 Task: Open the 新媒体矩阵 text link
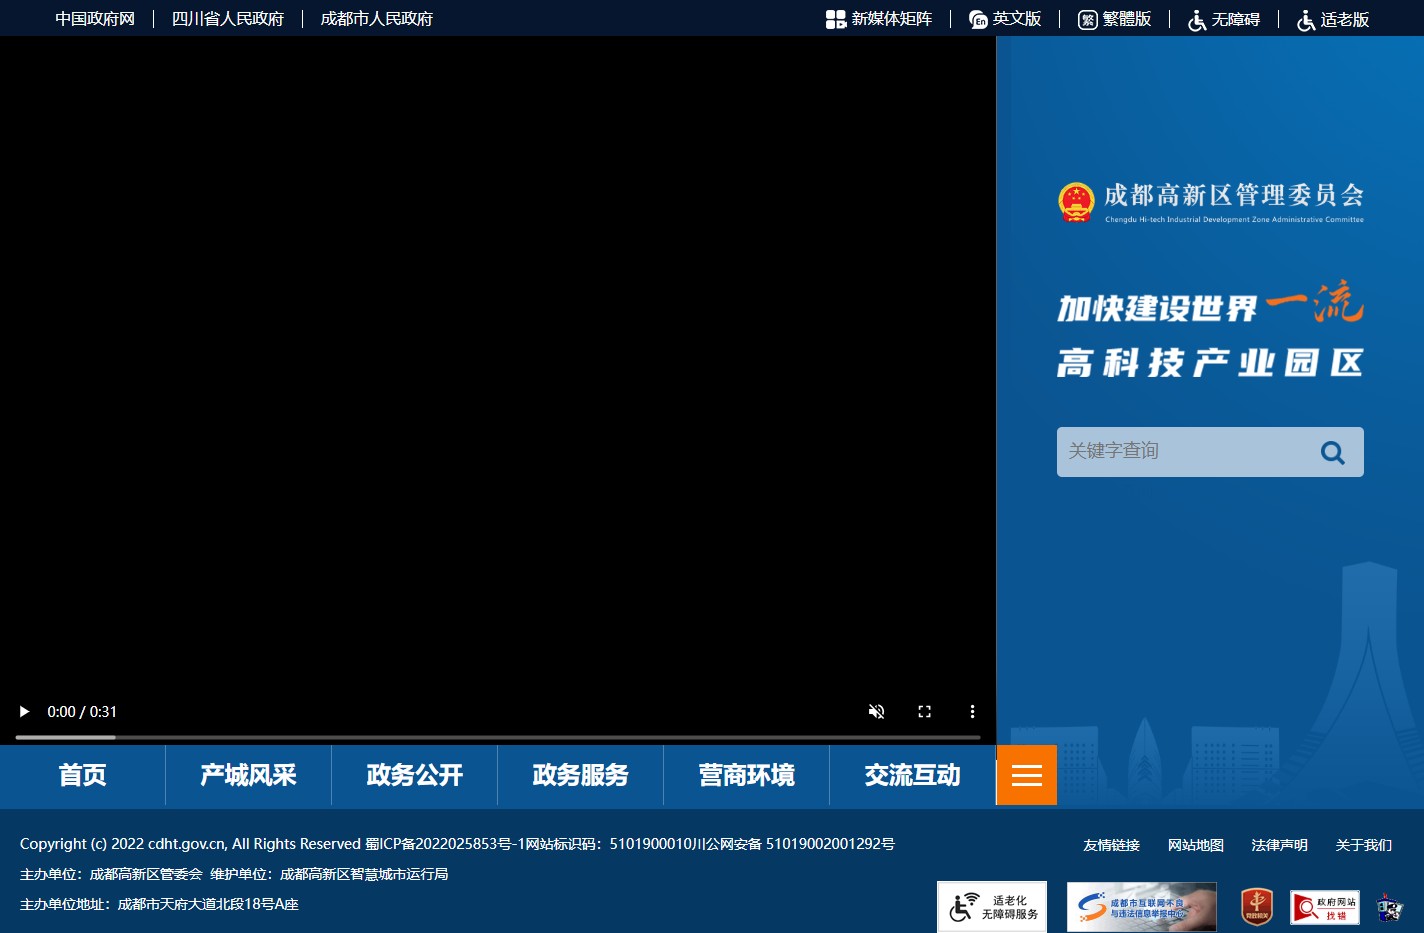pos(892,19)
